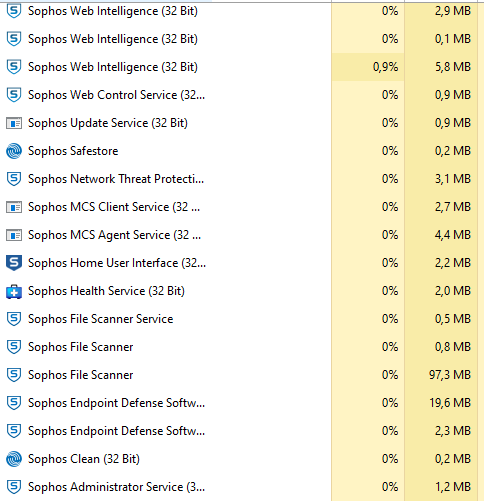
Task: Click the Sophos Network Threat Protection shield icon
Action: (x=14, y=179)
